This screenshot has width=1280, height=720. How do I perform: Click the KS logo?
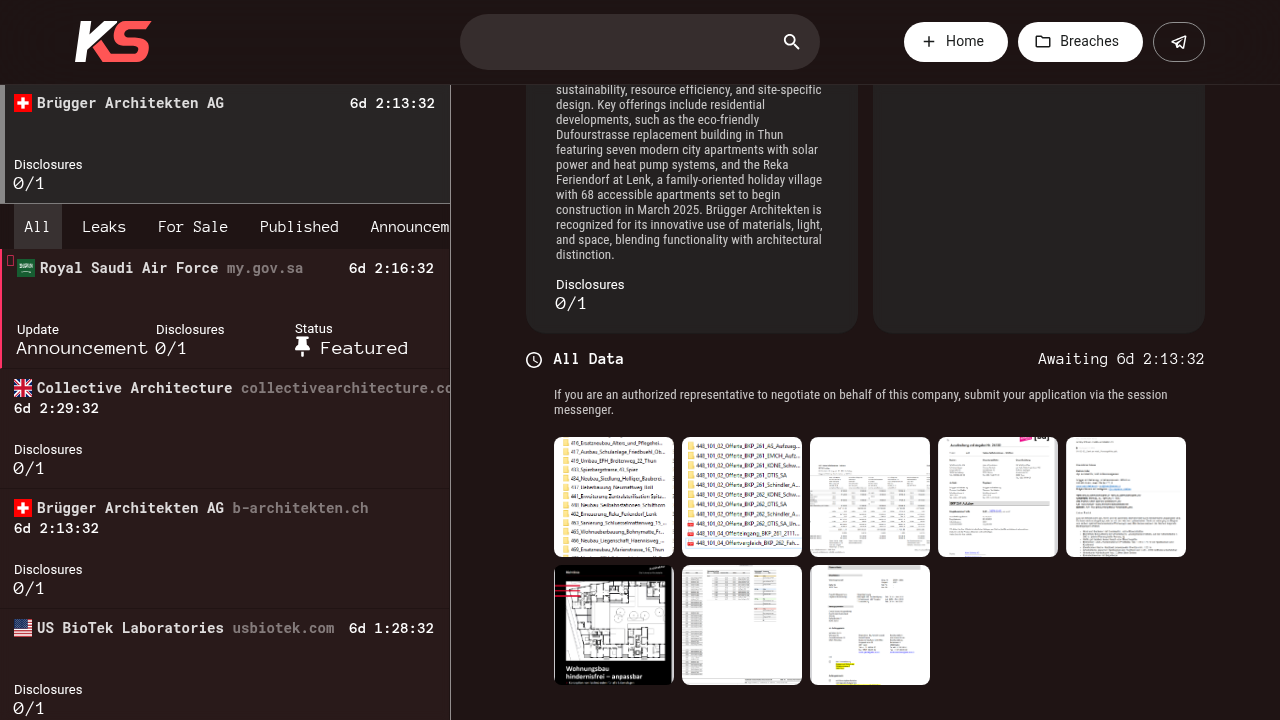tap(113, 42)
